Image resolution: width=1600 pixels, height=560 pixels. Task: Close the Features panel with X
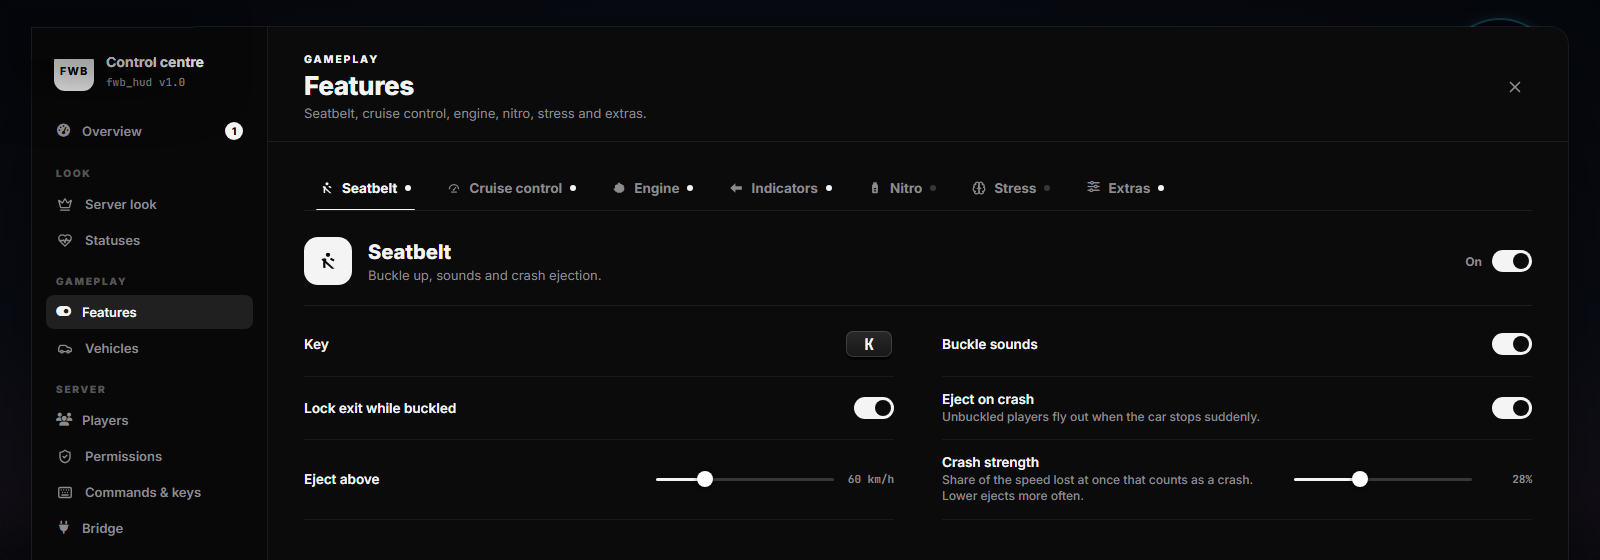coord(1515,87)
